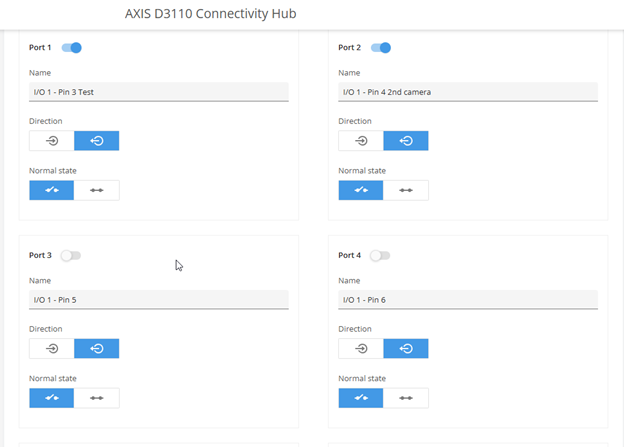The width and height of the screenshot is (624, 447).
Task: Choose closed circuit normal state for Port 3
Action: coord(97,398)
